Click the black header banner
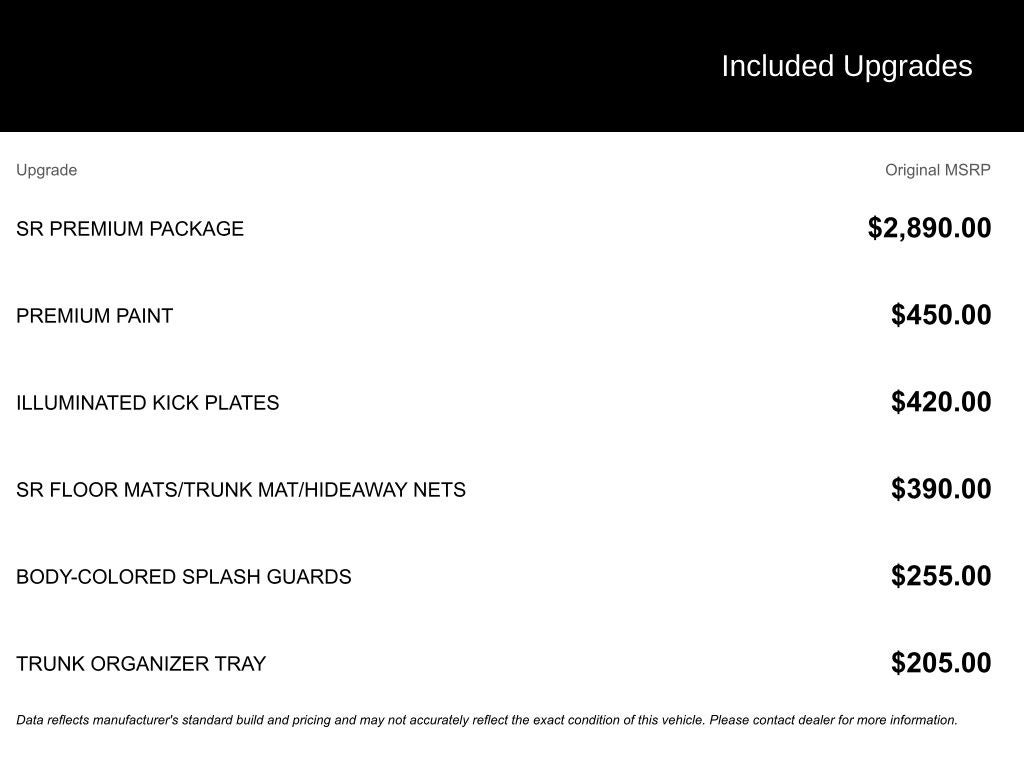 (512, 66)
